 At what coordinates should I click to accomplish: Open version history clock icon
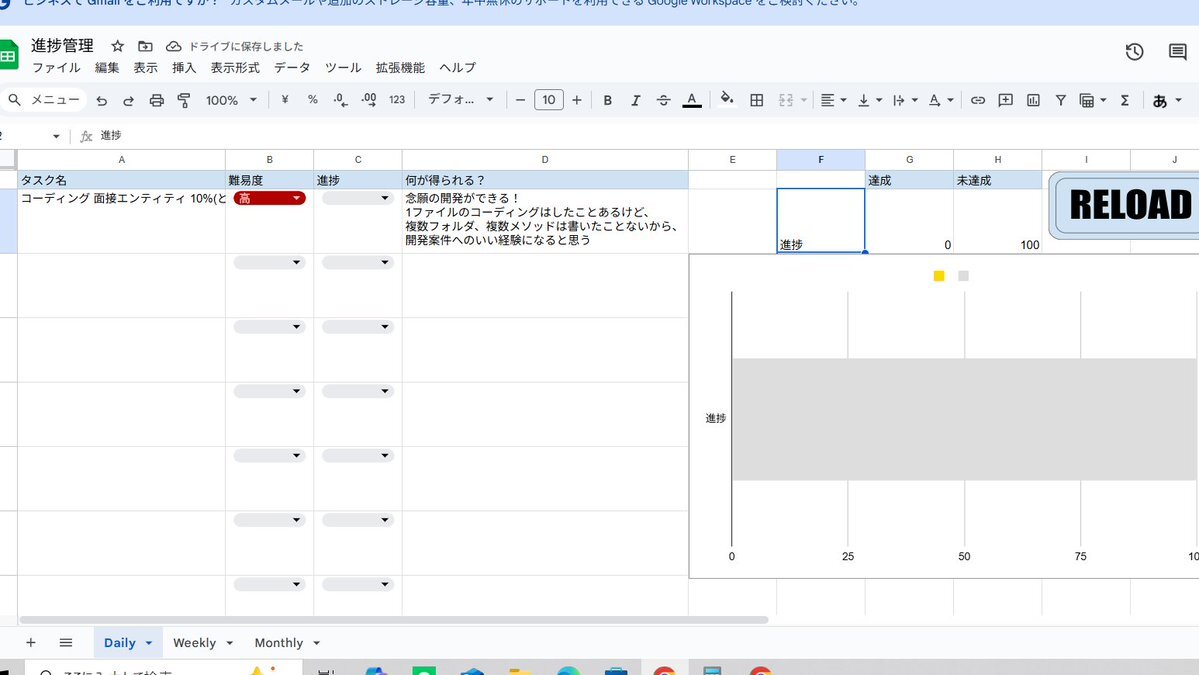pyautogui.click(x=1134, y=52)
